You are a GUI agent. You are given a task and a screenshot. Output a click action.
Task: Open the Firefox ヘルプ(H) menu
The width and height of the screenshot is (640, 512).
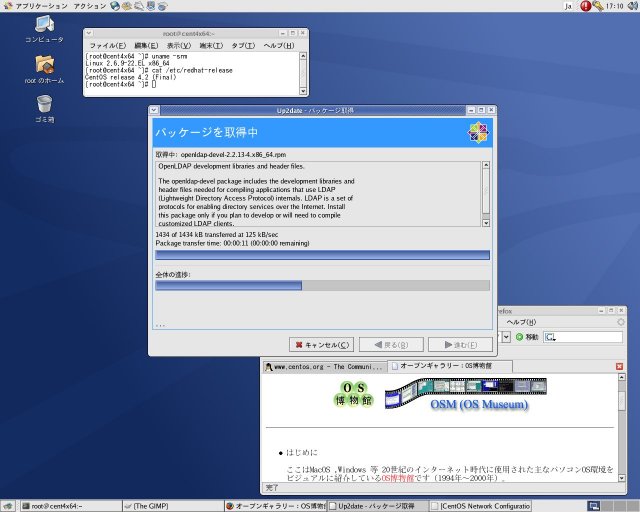(521, 322)
